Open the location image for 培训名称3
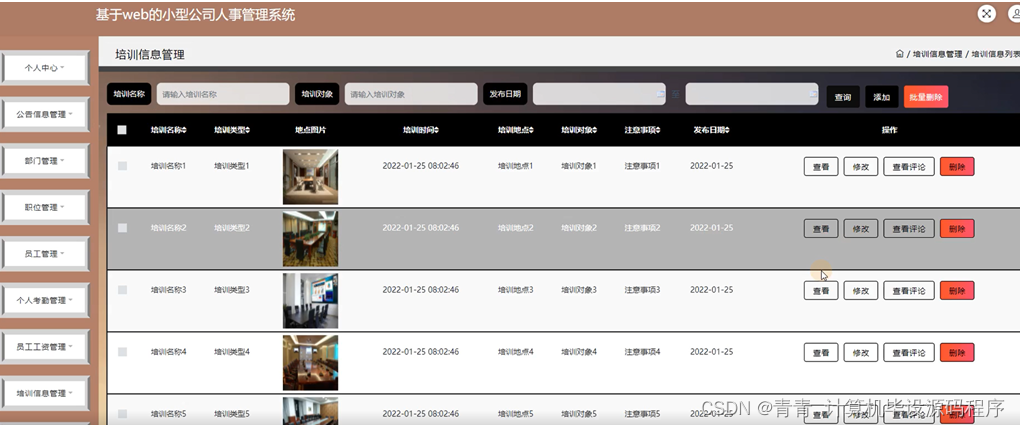1020x427 pixels. (310, 301)
